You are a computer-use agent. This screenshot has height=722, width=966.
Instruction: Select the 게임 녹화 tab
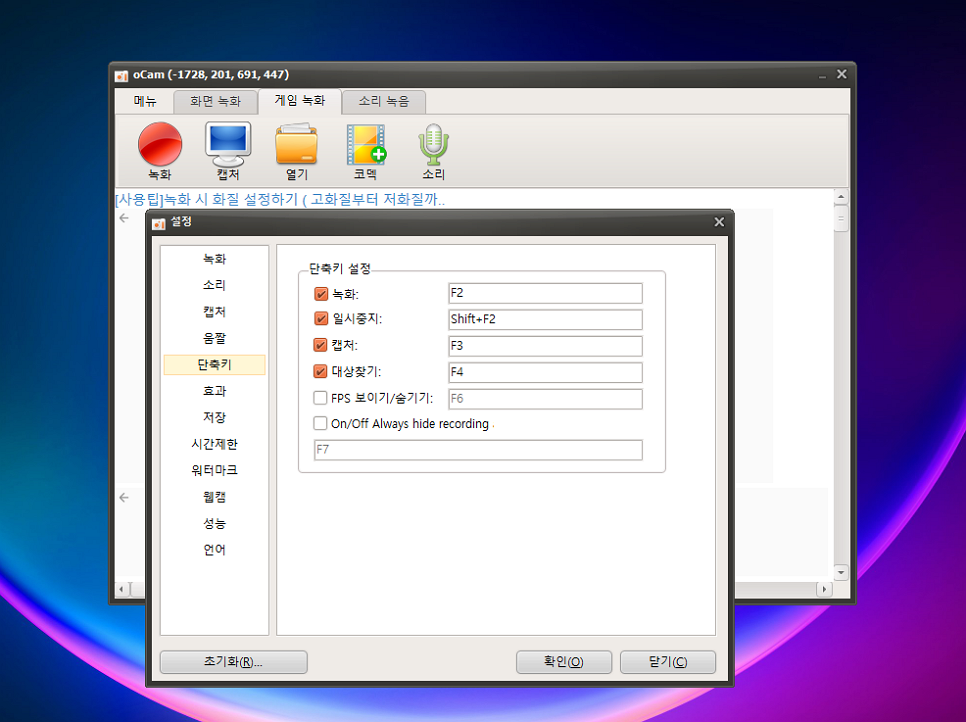click(x=299, y=100)
